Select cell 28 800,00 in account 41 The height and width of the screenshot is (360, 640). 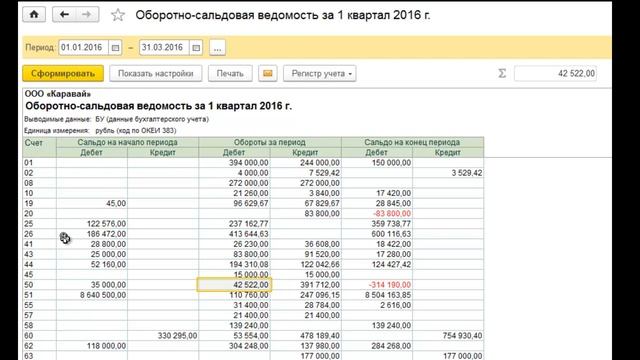(x=92, y=244)
